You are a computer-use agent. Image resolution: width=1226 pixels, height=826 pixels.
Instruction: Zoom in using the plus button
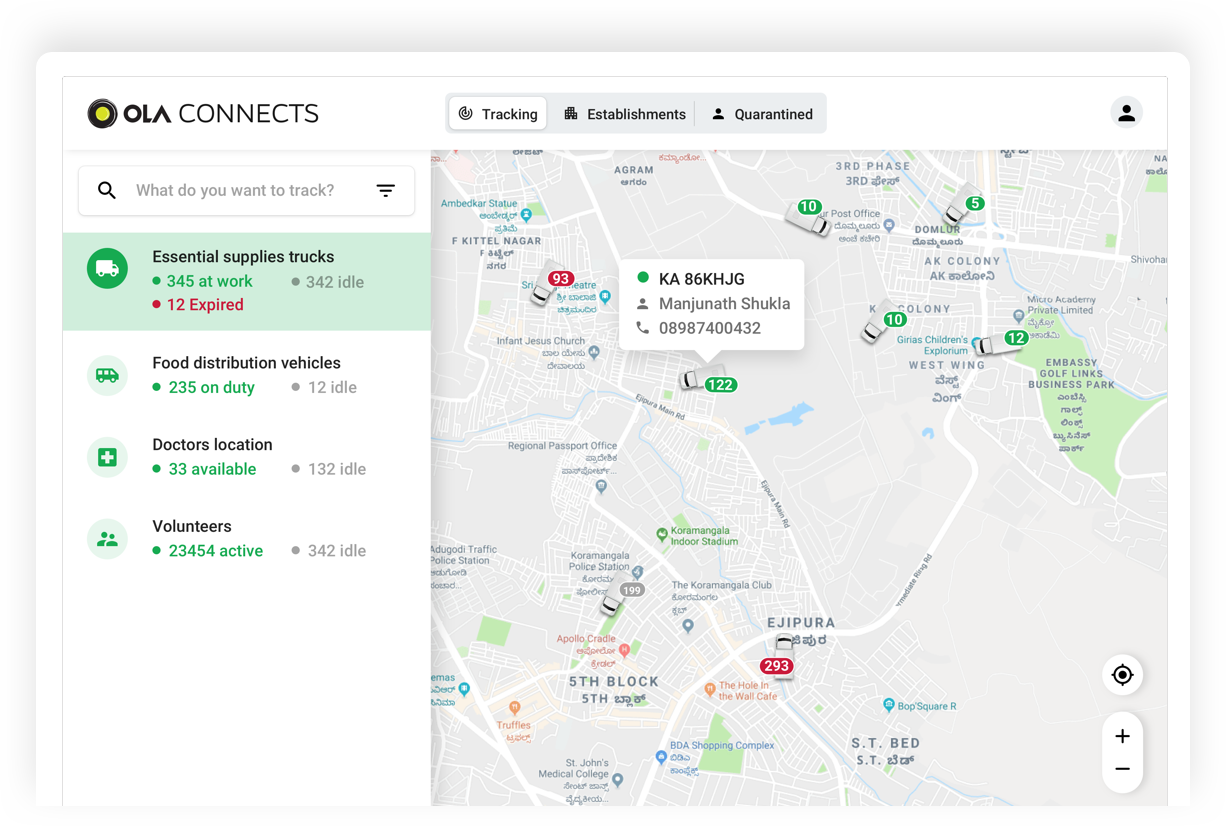pyautogui.click(x=1122, y=735)
